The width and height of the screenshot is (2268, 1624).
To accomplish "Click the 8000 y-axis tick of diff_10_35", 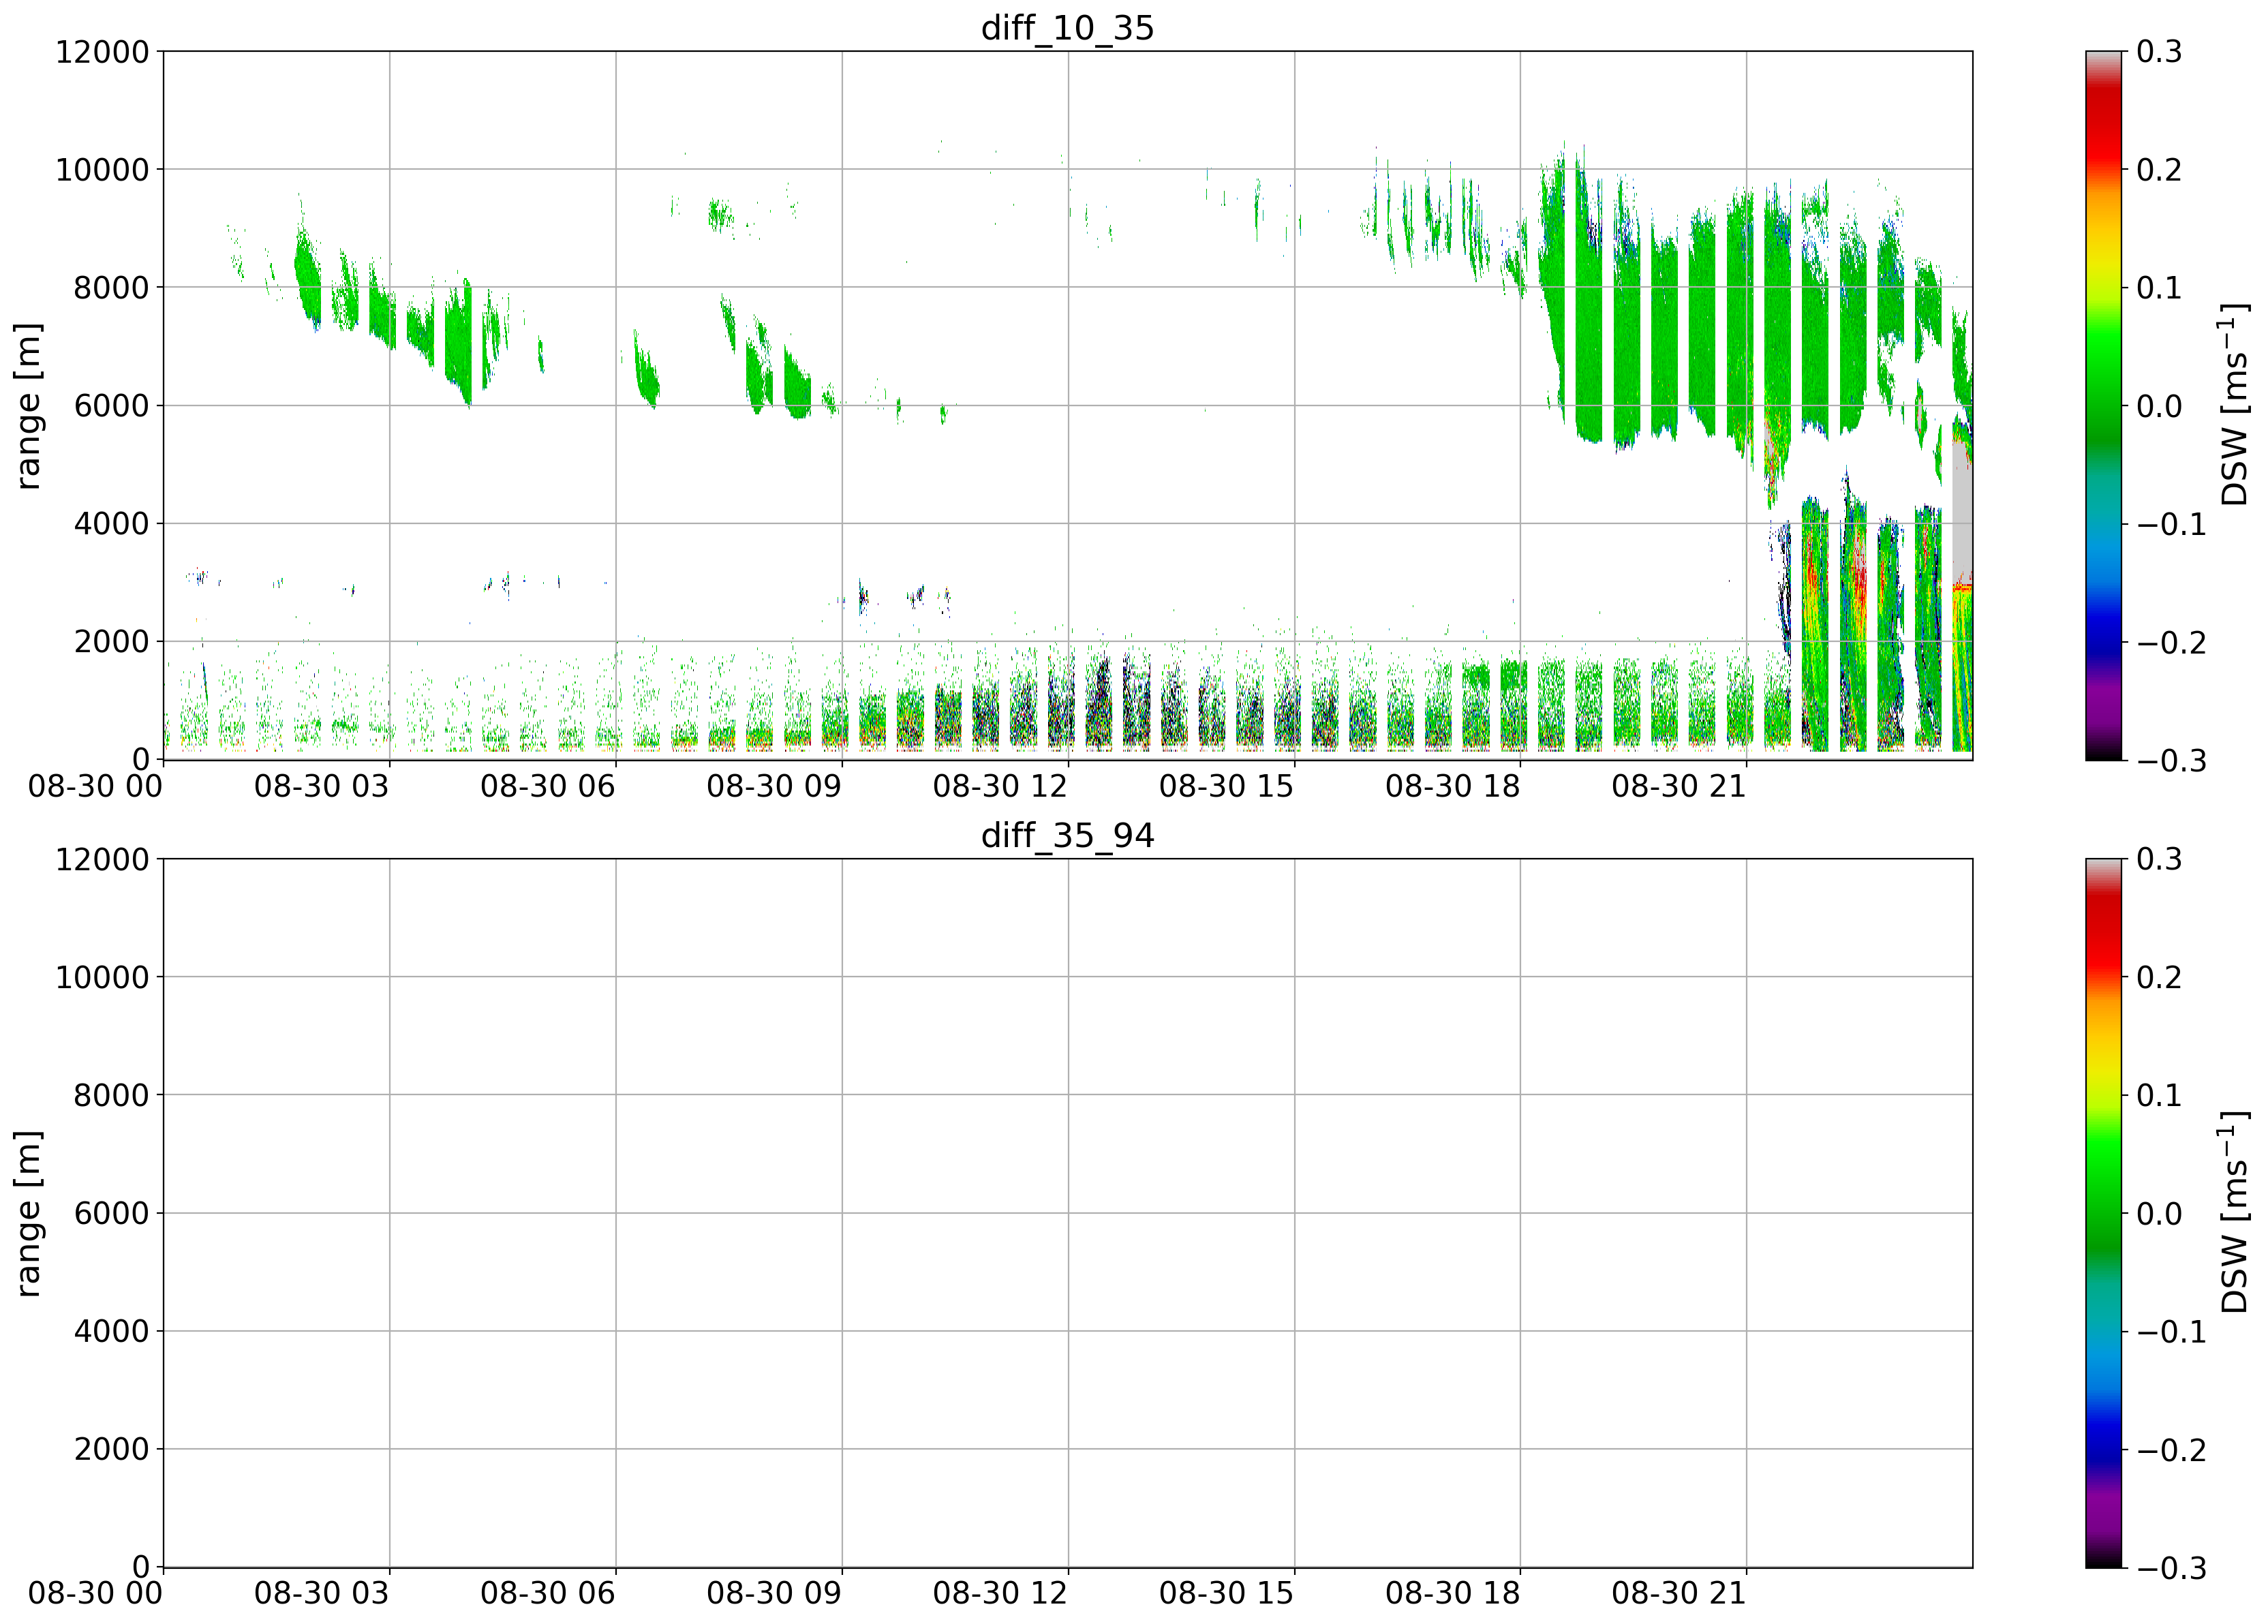I will point(111,288).
